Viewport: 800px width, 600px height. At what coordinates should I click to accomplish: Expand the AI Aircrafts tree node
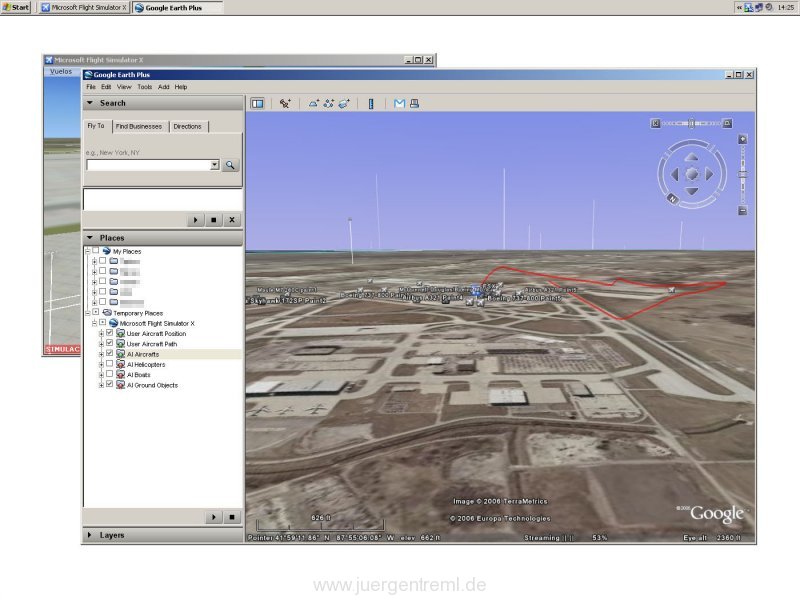(101, 354)
